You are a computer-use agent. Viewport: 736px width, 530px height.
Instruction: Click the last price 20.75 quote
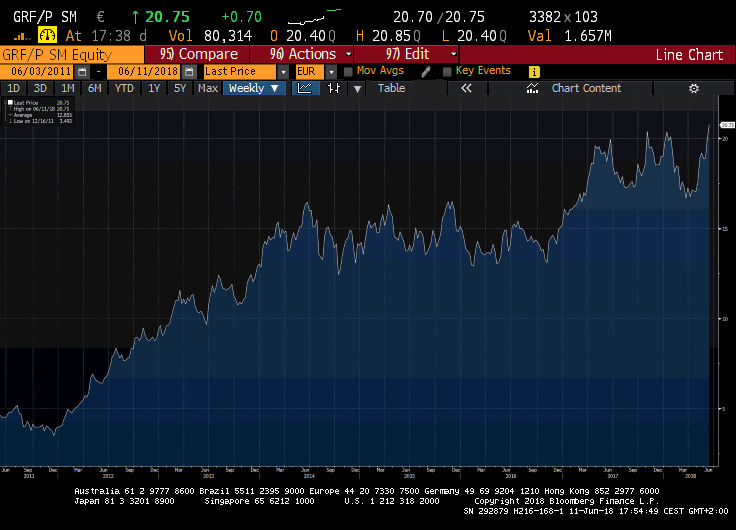coord(167,17)
